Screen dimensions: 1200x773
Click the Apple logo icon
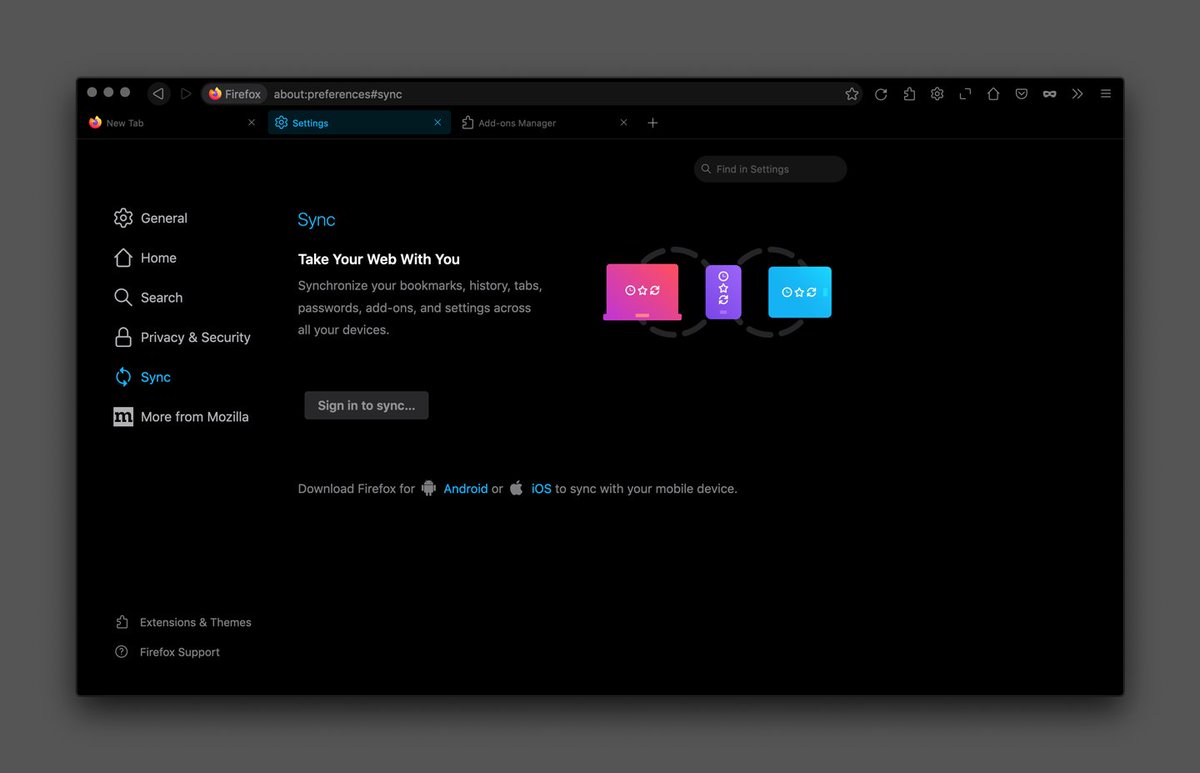click(516, 488)
